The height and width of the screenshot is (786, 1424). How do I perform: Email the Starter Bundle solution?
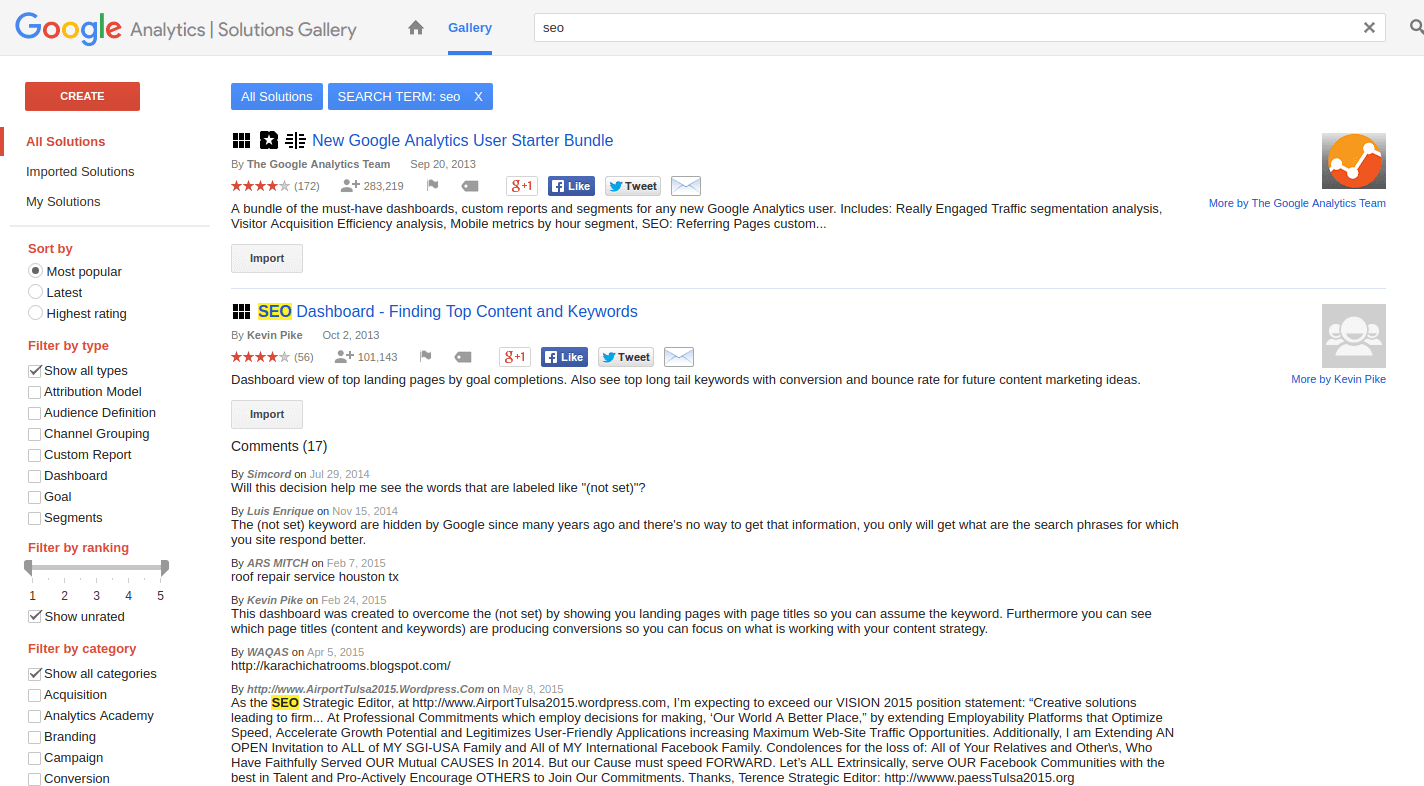(x=686, y=186)
